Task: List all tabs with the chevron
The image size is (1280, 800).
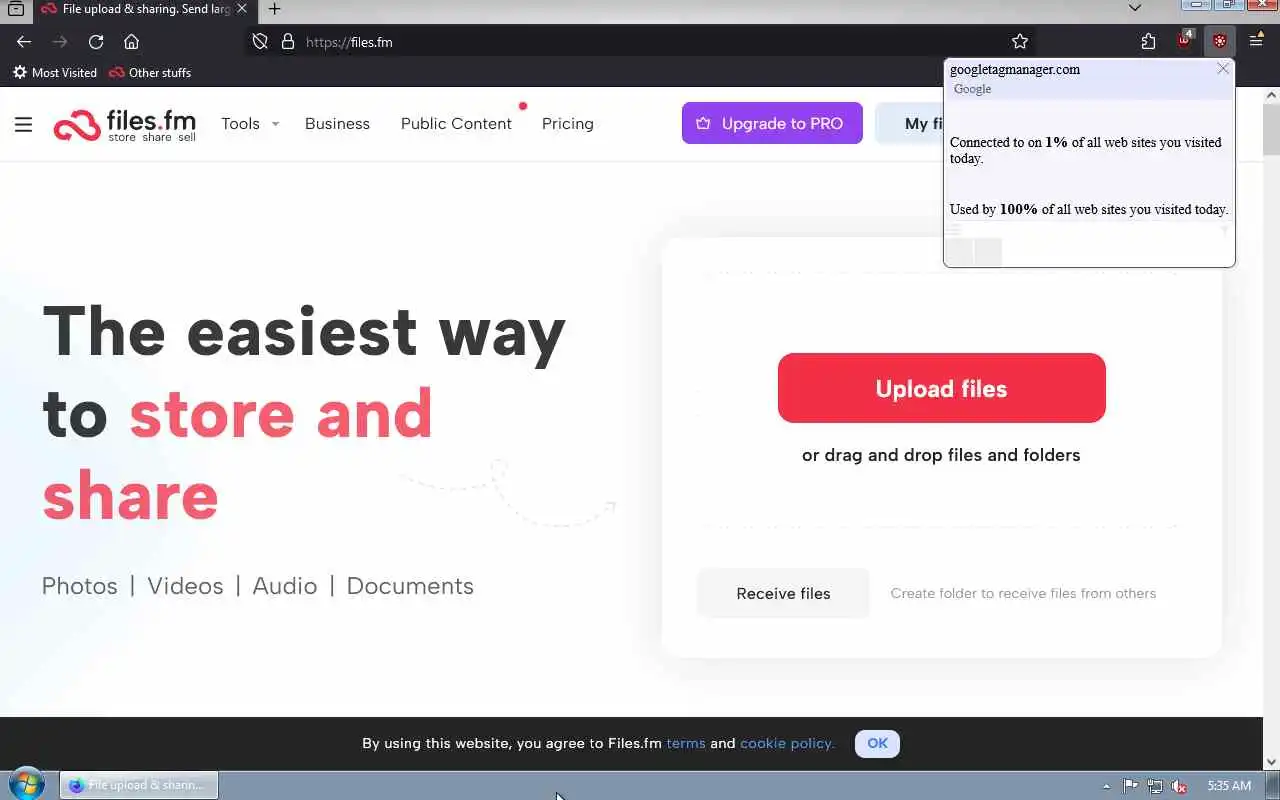Action: click(x=1135, y=8)
